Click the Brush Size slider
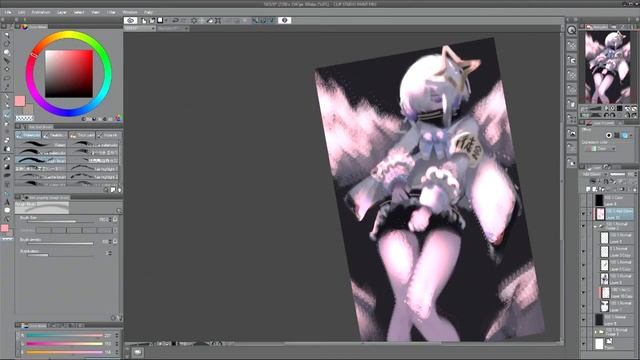 (61, 221)
